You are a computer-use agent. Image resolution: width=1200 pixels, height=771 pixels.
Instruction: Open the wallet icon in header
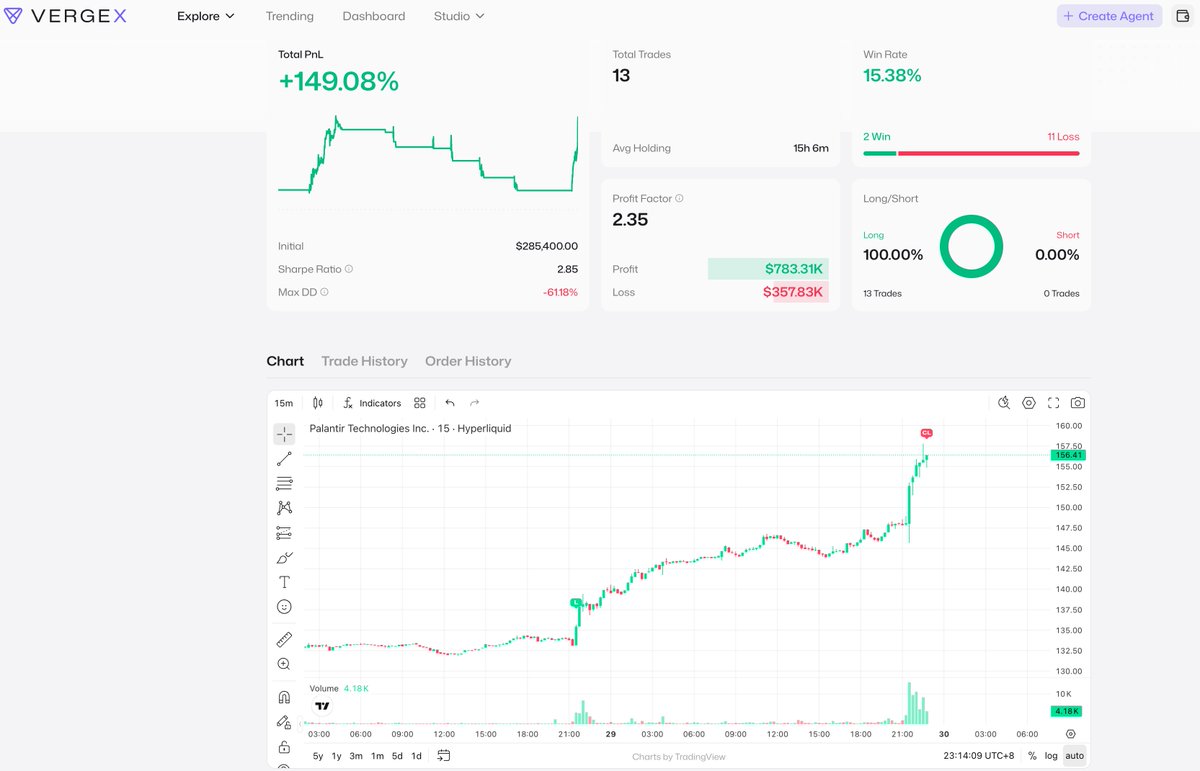coord(1181,16)
